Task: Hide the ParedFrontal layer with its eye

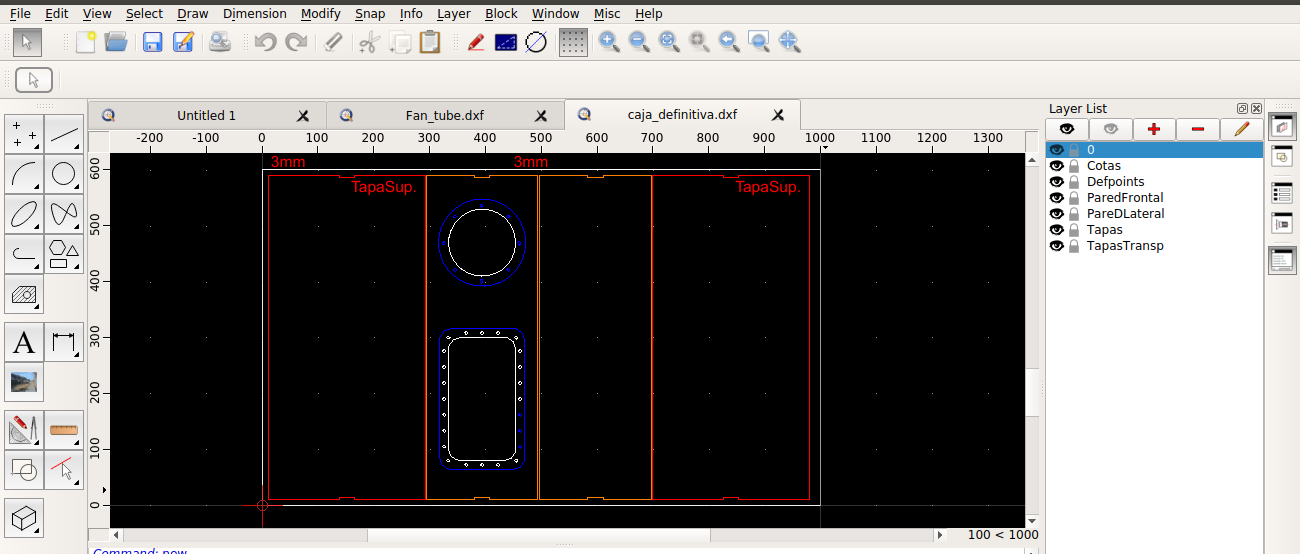Action: [1056, 198]
